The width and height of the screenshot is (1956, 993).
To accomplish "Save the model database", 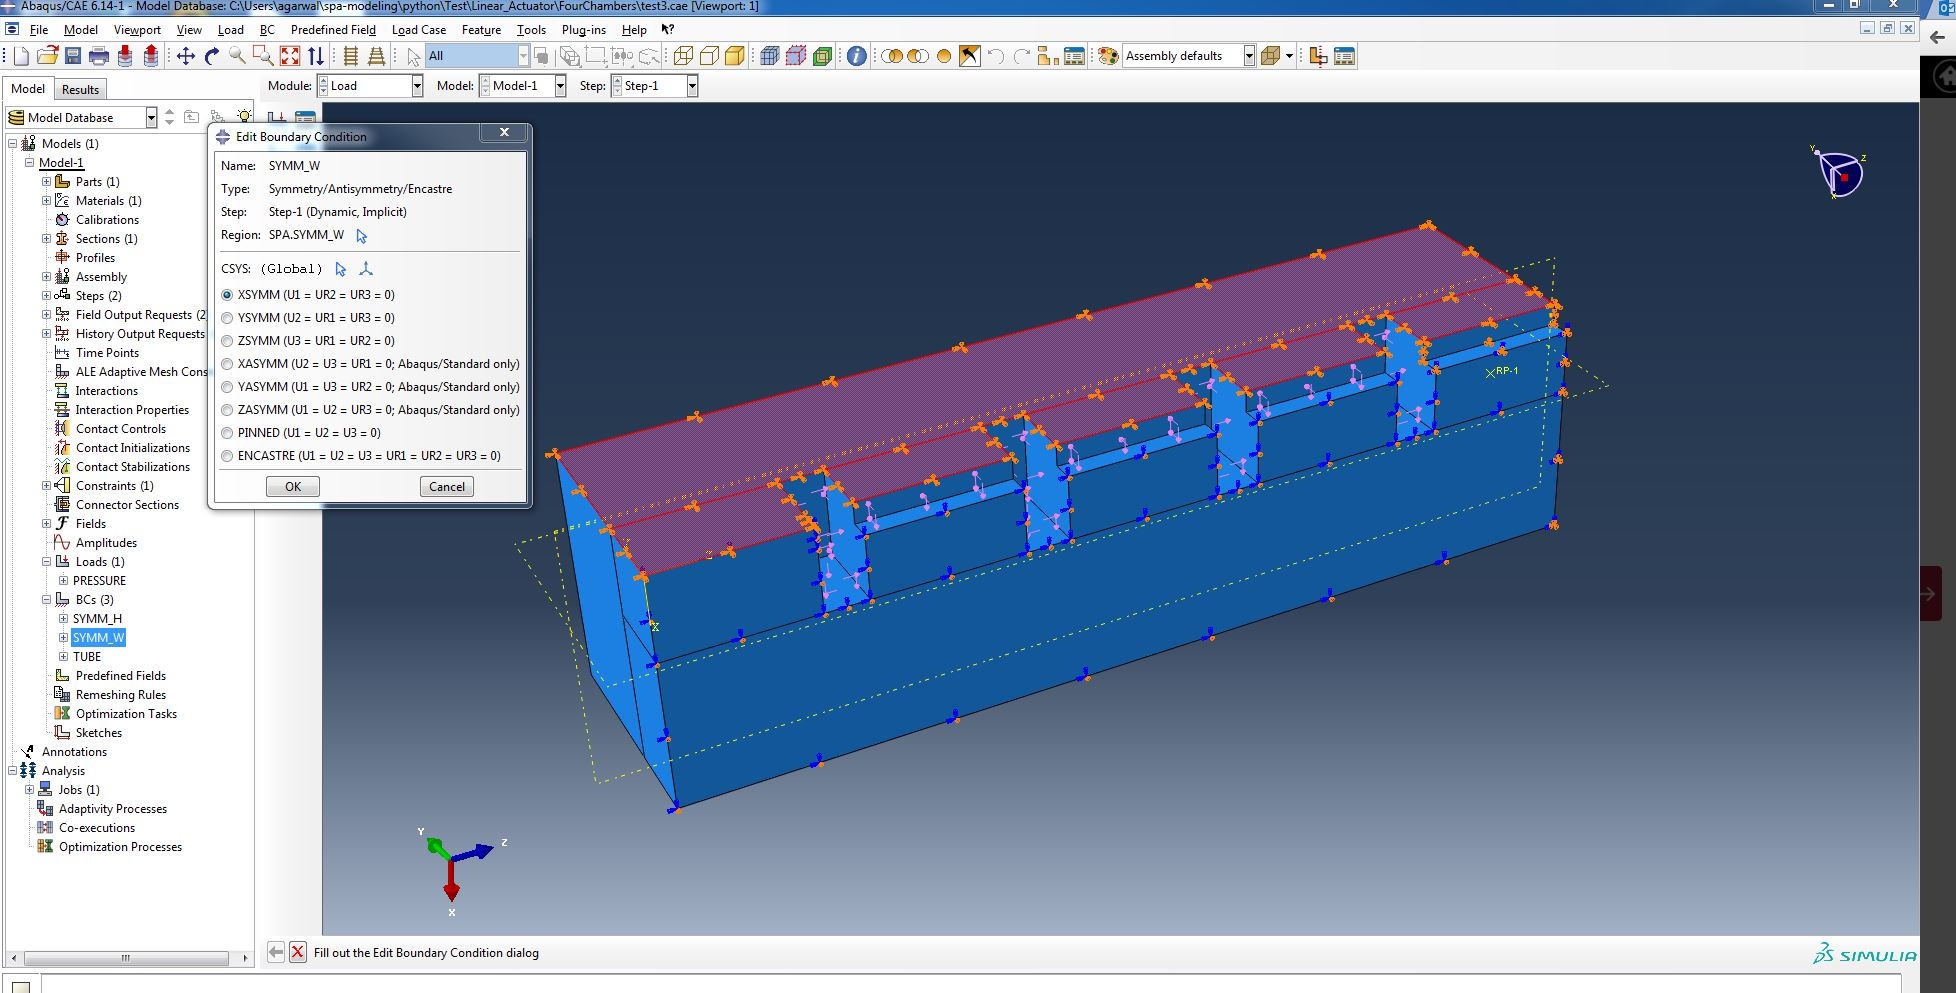I will pos(73,56).
